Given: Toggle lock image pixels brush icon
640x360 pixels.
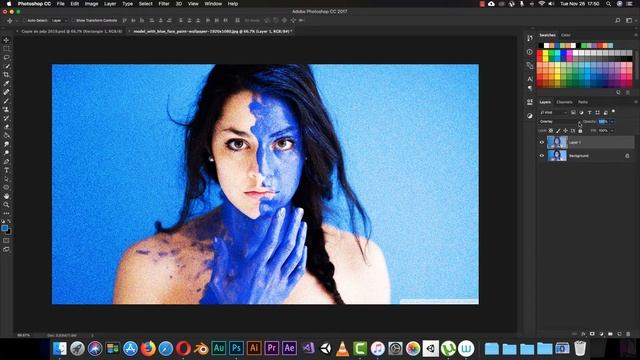Looking at the screenshot, I should (x=558, y=131).
